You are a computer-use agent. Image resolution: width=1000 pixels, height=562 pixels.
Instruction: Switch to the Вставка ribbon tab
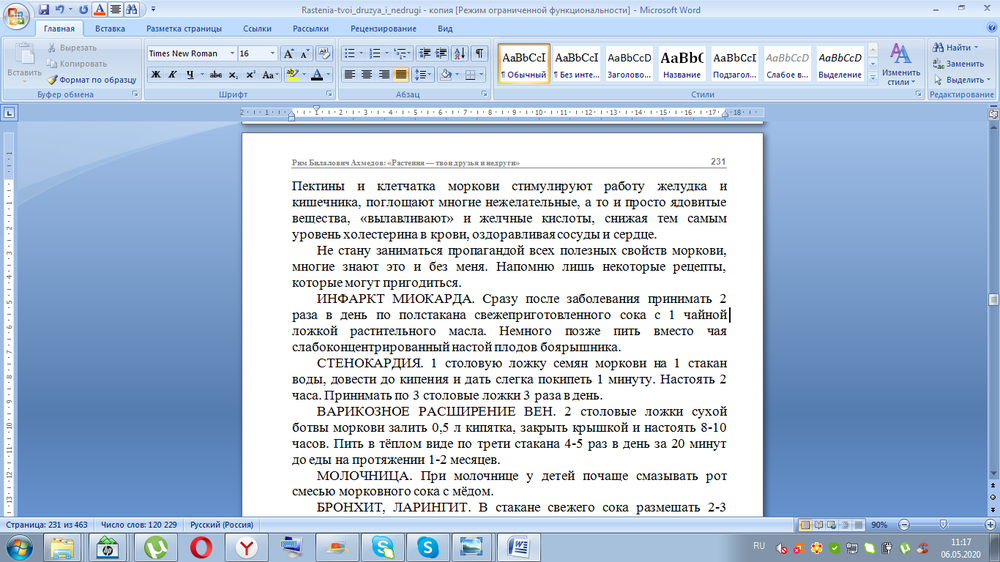[110, 29]
